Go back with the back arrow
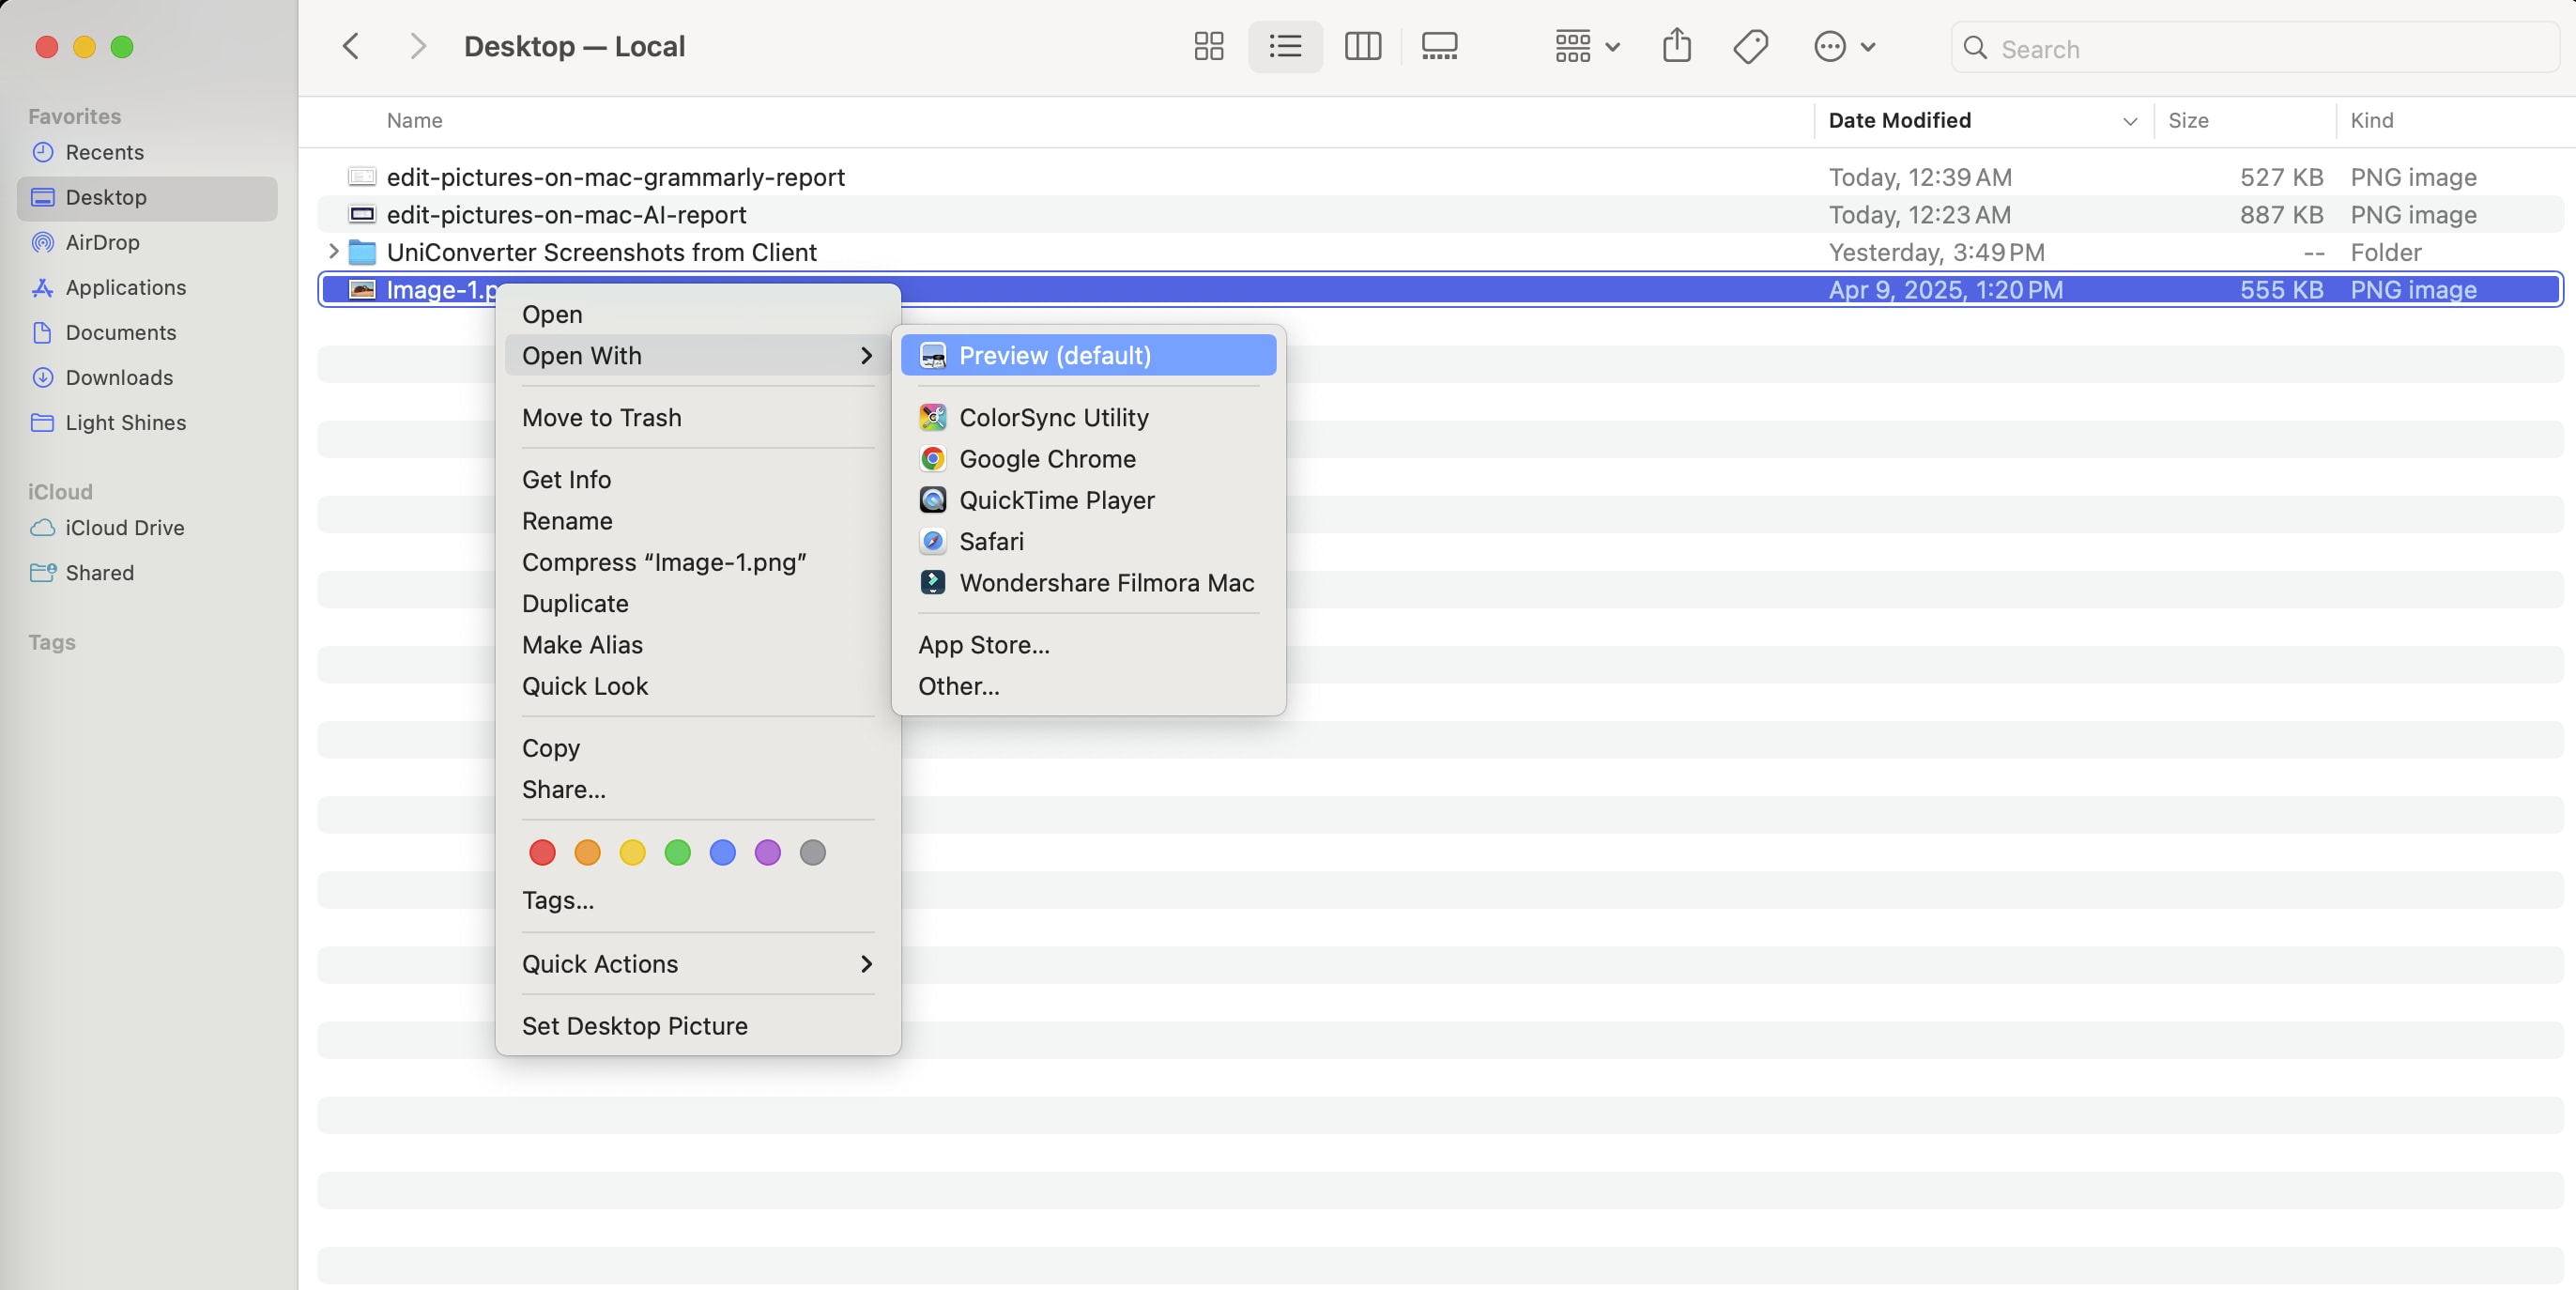This screenshot has height=1290, width=2576. [x=351, y=47]
